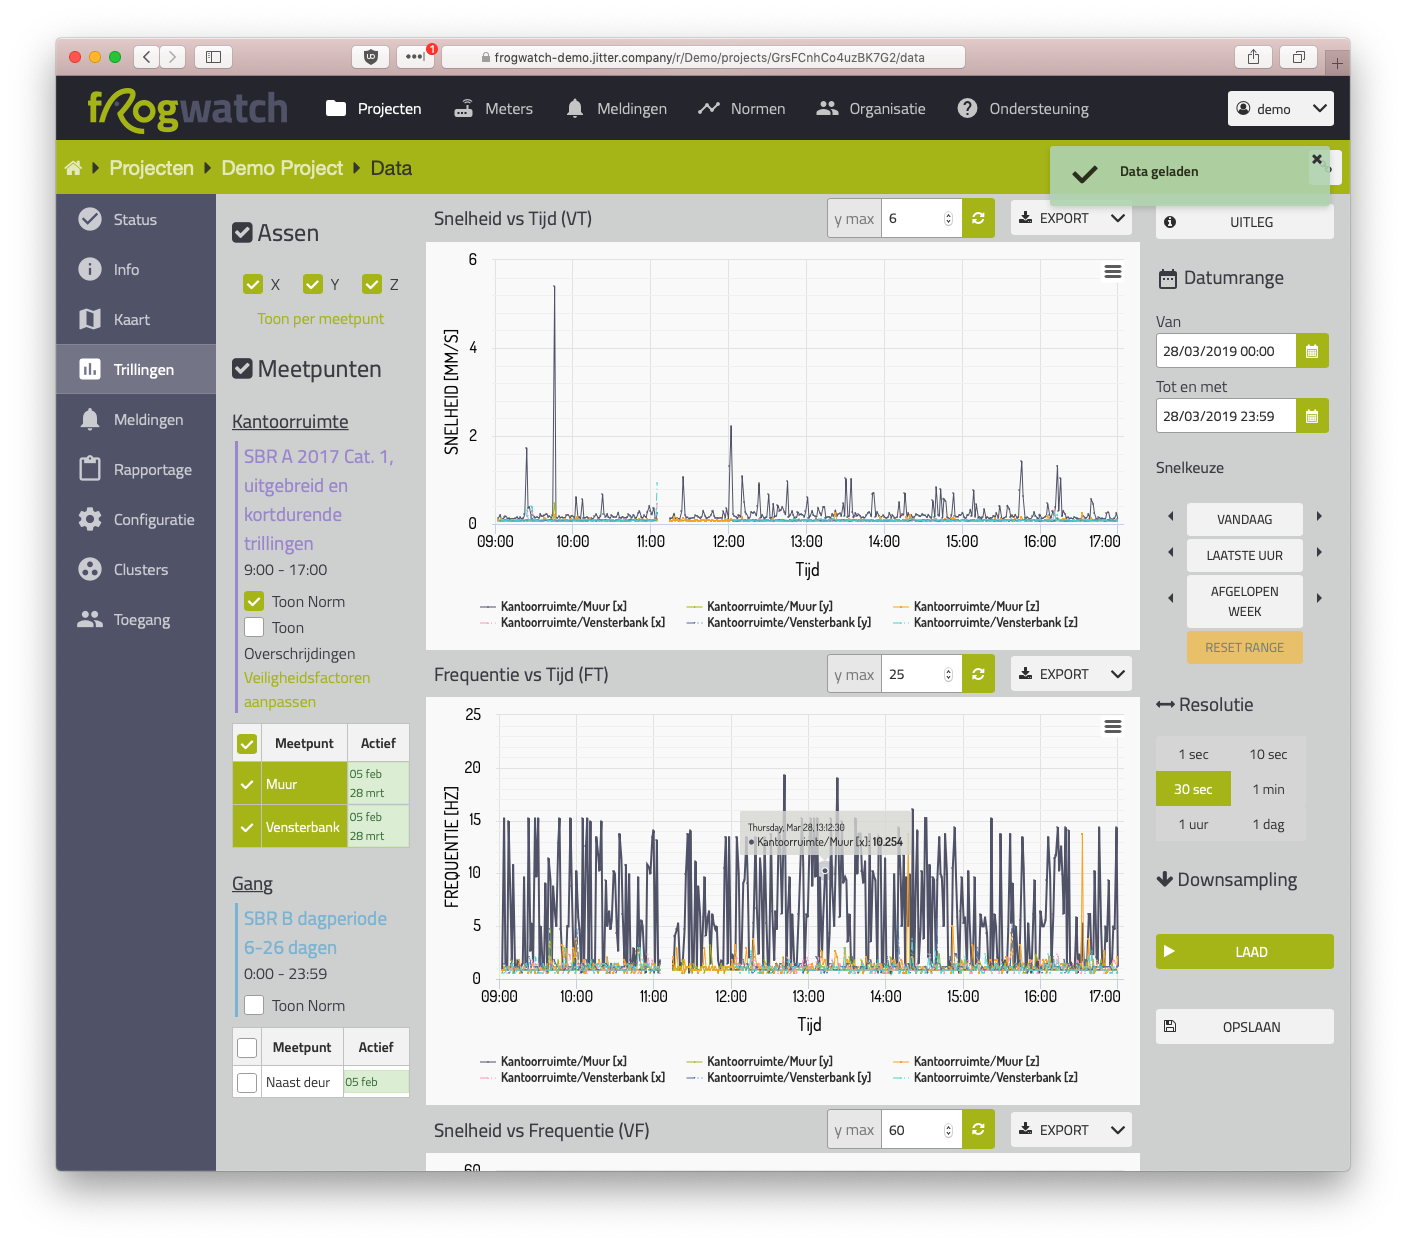Uncheck the X axis checkbox

253,285
